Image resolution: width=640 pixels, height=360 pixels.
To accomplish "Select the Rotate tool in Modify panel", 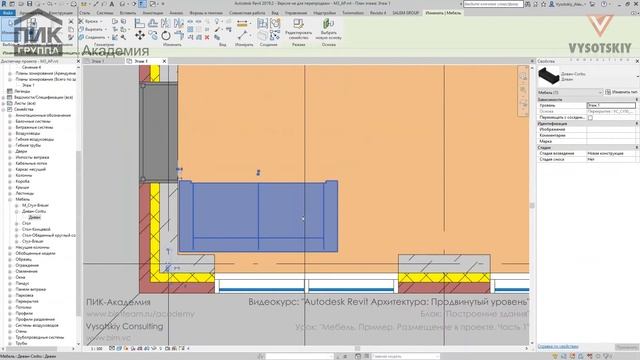I will (x=166, y=36).
